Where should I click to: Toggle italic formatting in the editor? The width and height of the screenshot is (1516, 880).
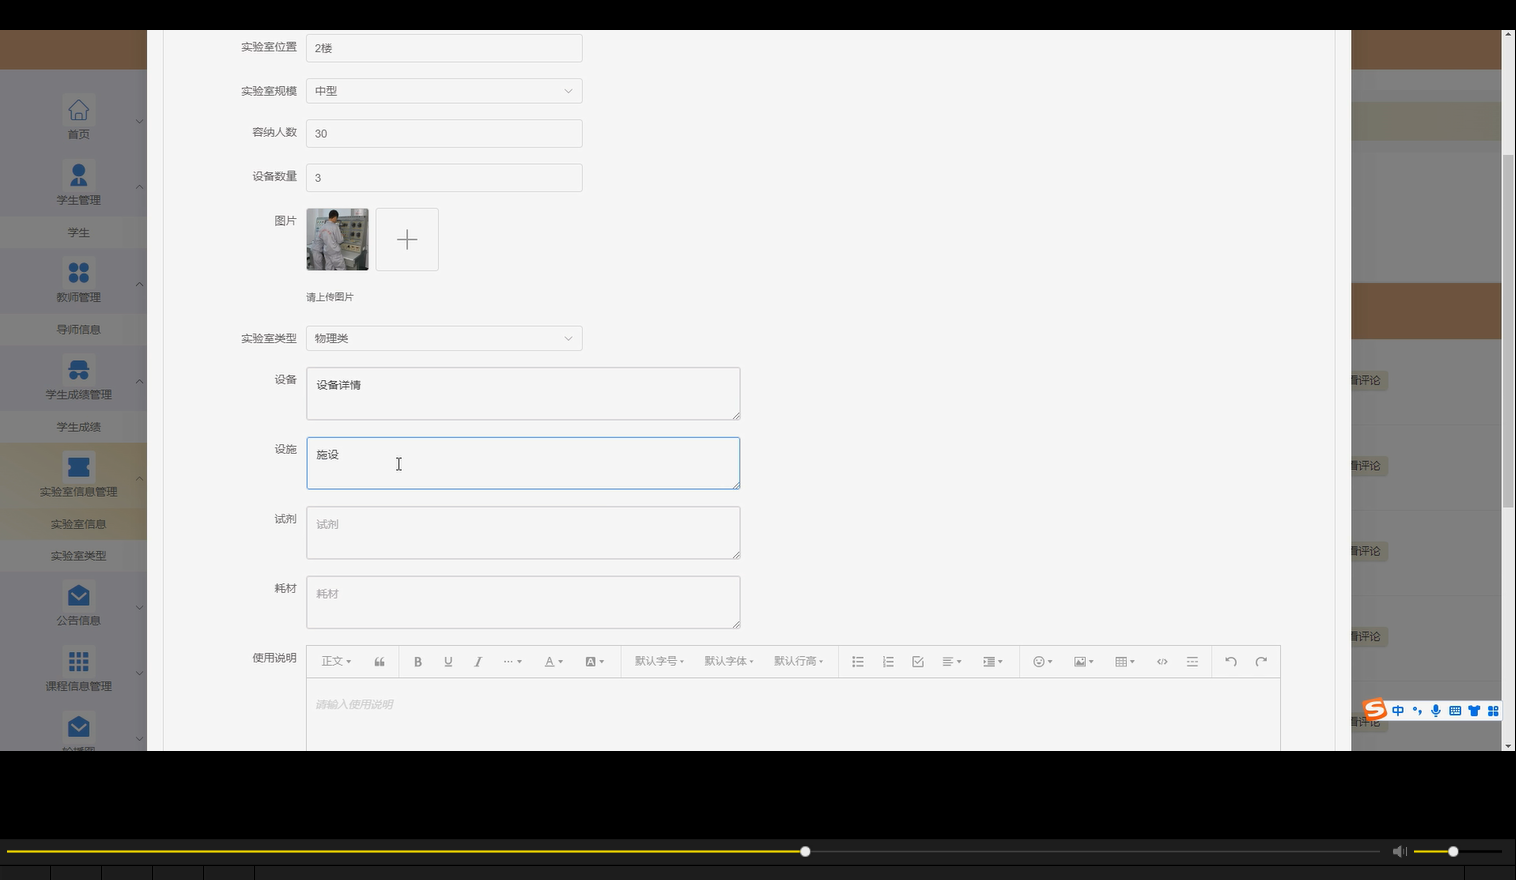(x=478, y=662)
